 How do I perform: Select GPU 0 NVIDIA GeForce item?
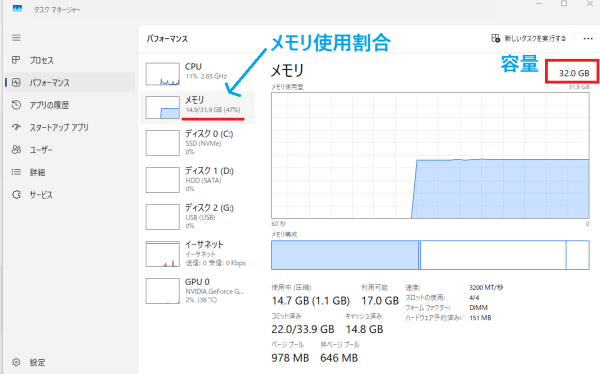click(x=197, y=291)
